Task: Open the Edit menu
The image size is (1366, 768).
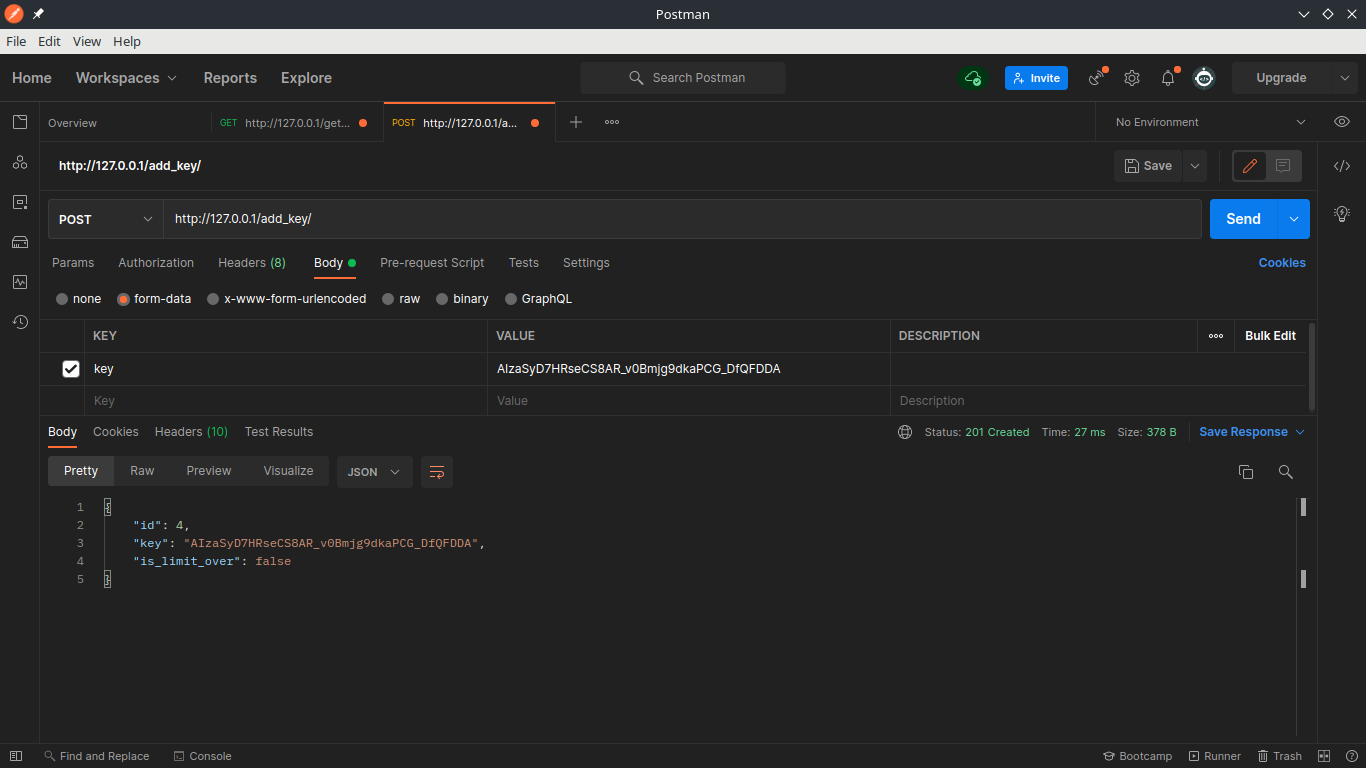Action: click(x=49, y=41)
